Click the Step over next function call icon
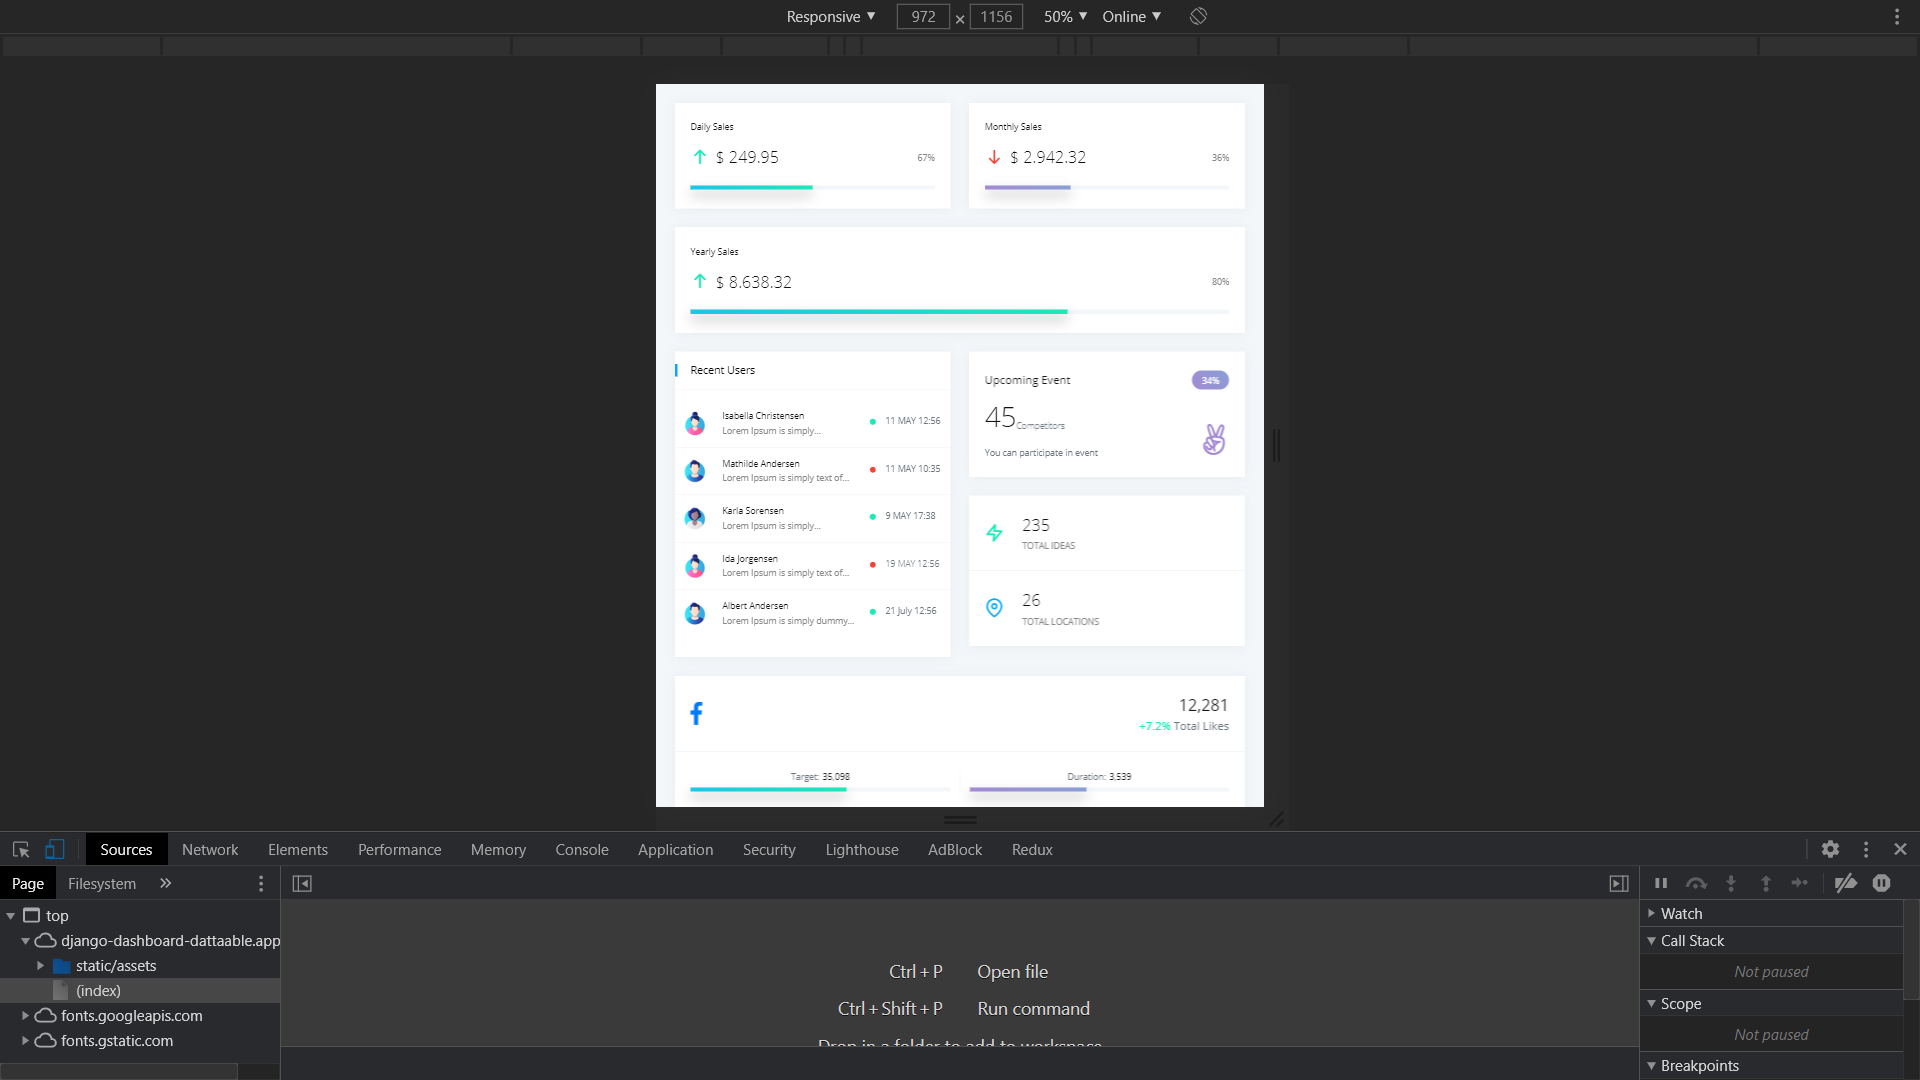 pos(1696,883)
